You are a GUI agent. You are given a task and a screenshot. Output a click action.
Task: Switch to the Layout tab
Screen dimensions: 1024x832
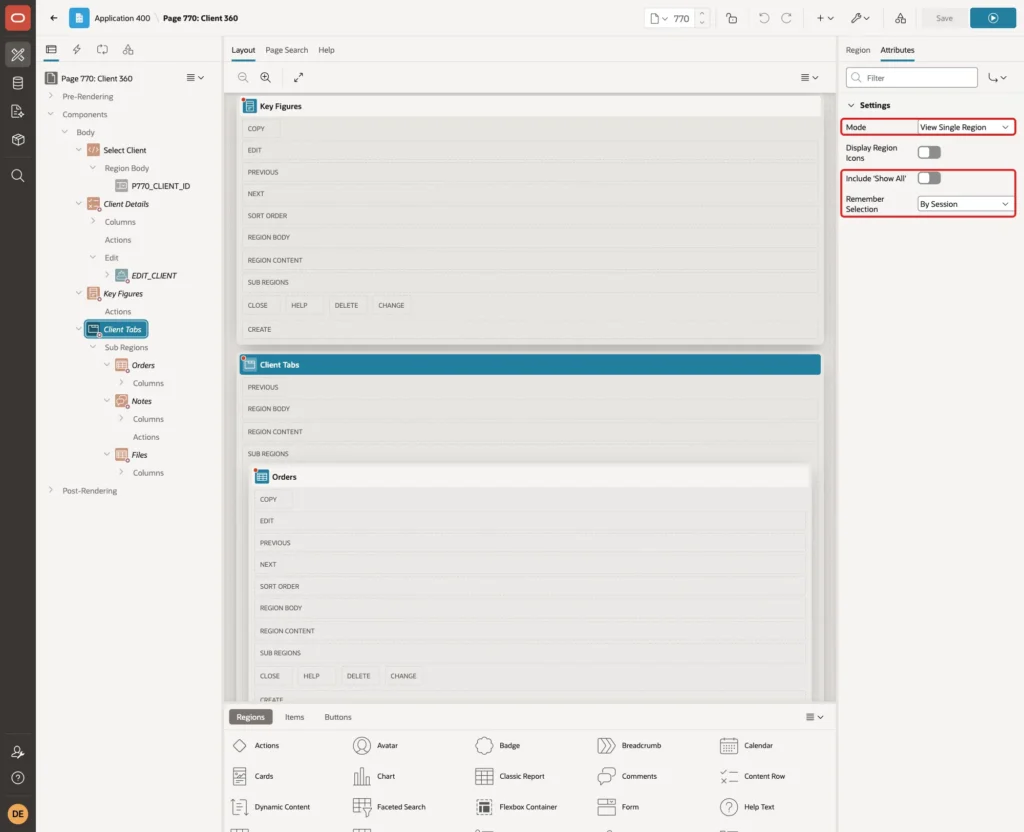(x=243, y=50)
